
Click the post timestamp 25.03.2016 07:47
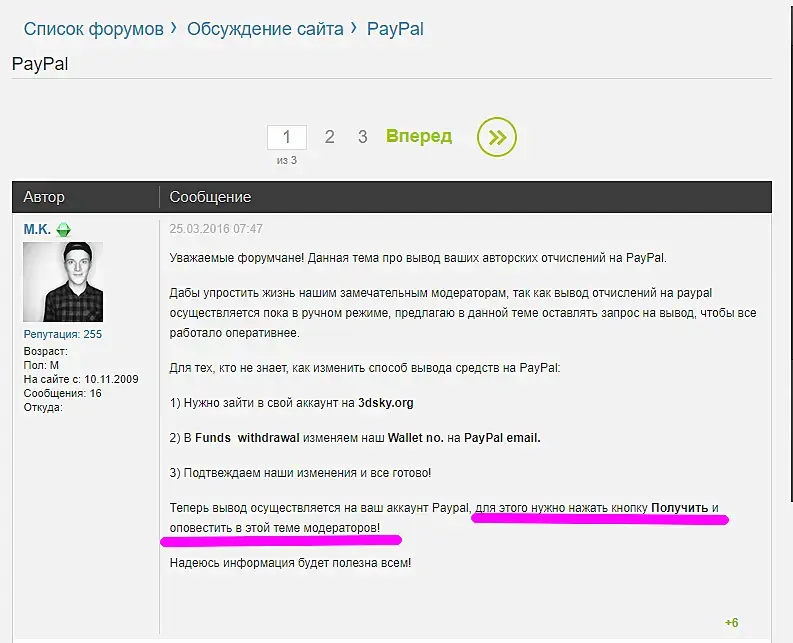(216, 229)
